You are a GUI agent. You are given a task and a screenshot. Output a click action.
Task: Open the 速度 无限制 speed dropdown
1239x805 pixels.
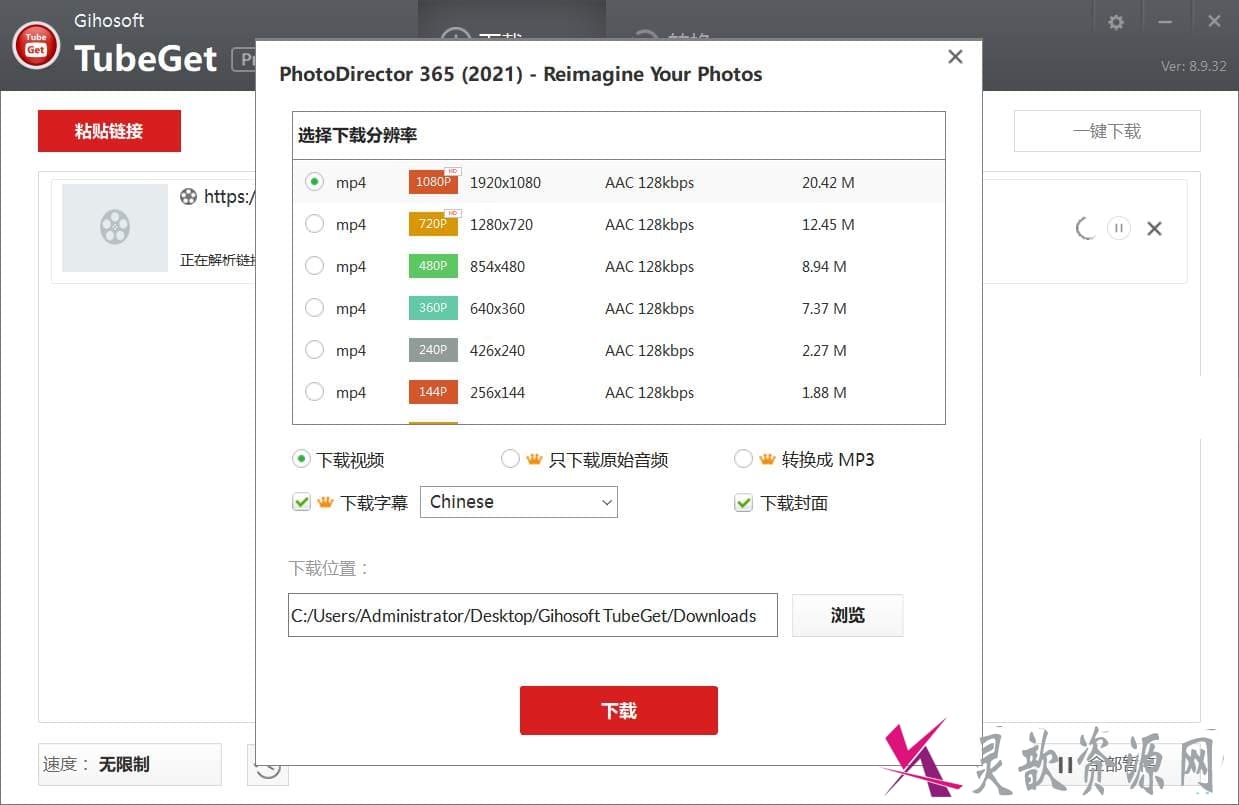point(129,764)
